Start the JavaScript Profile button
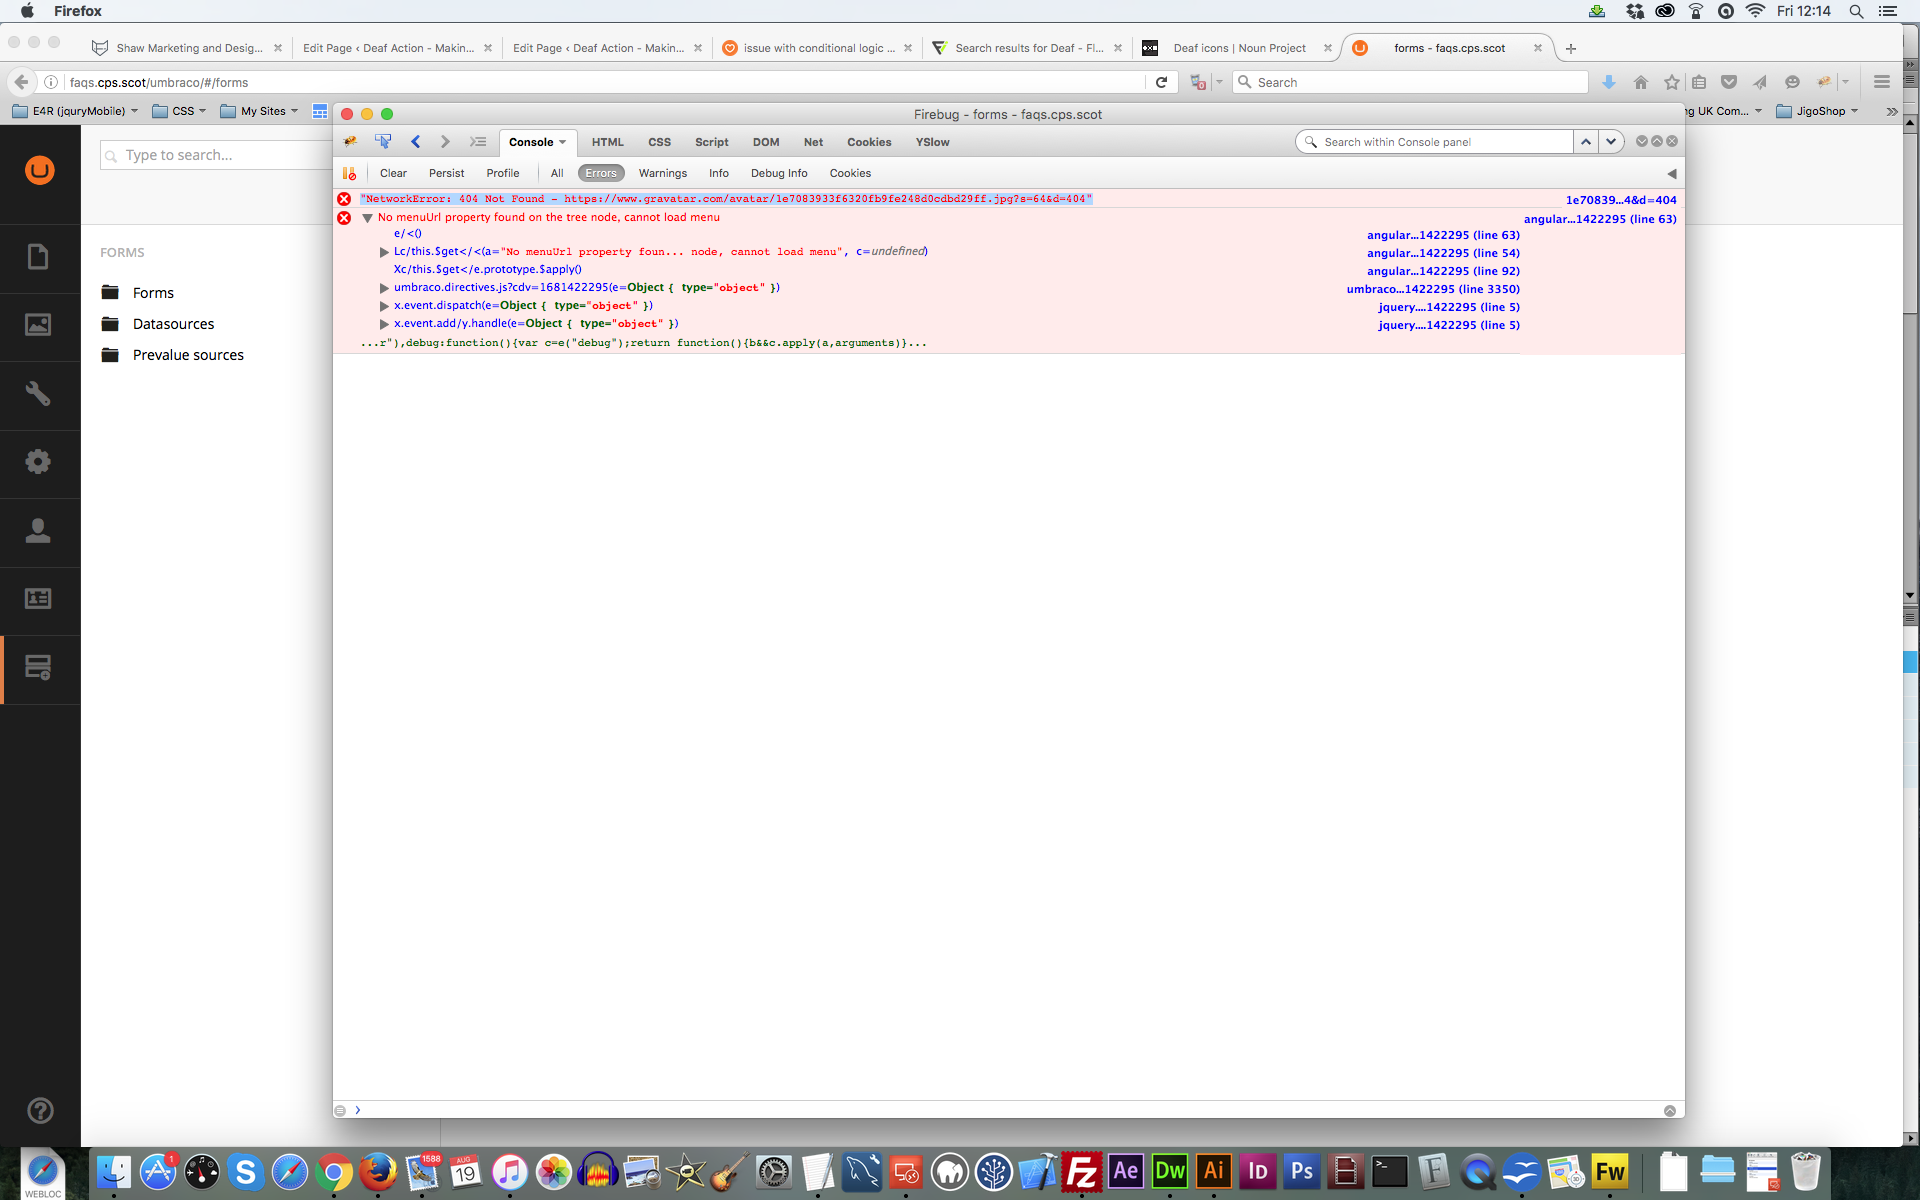The image size is (1920, 1200). click(x=503, y=173)
